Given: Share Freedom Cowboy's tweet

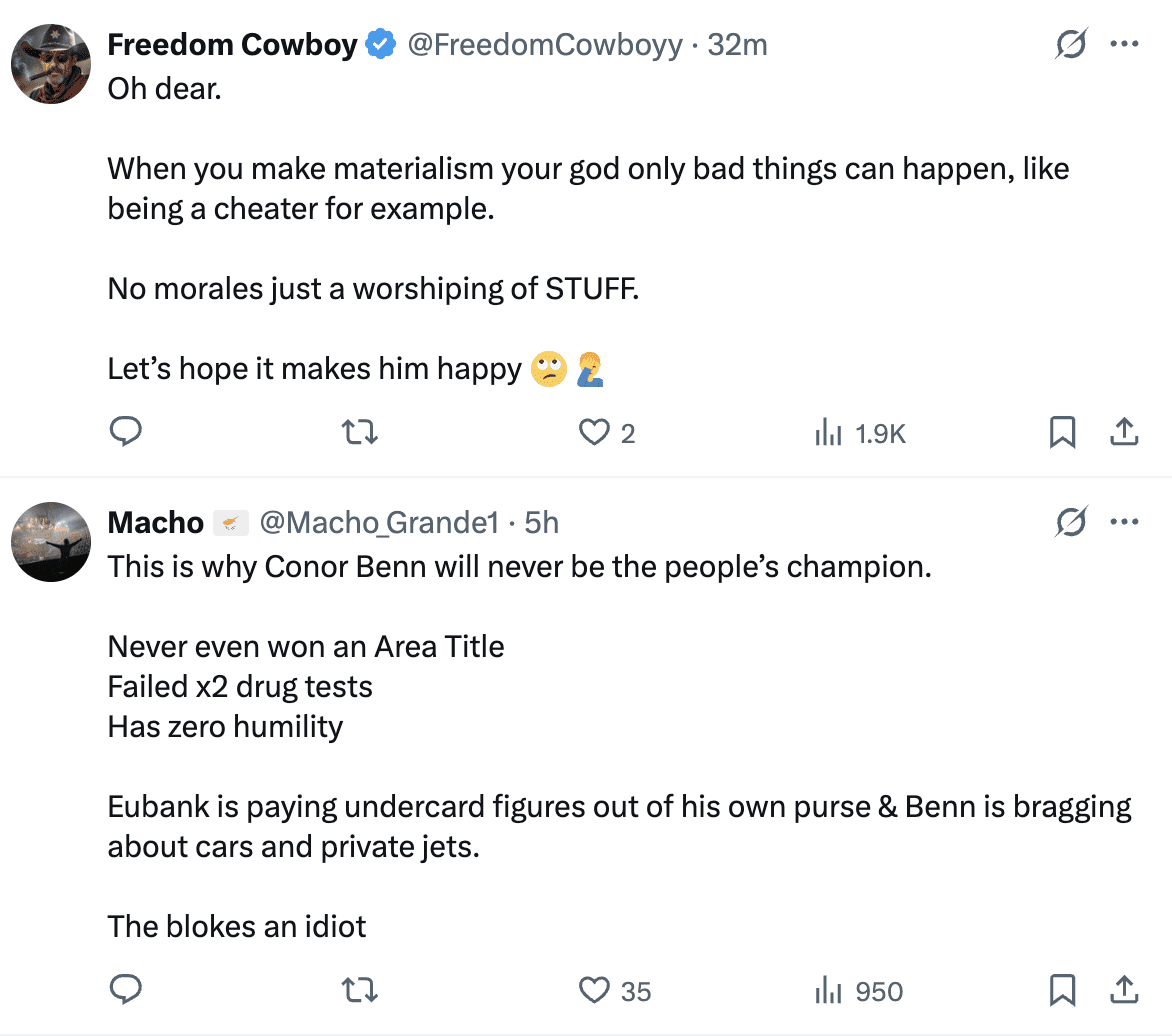Looking at the screenshot, I should point(1123,432).
